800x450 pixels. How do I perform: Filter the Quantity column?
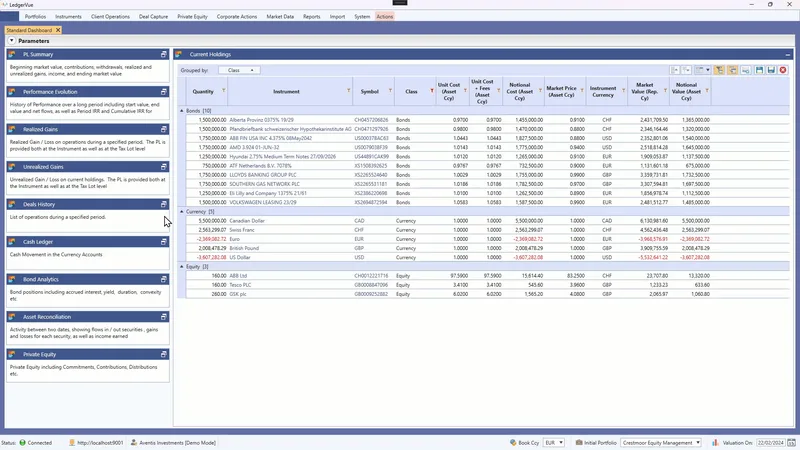pos(223,90)
